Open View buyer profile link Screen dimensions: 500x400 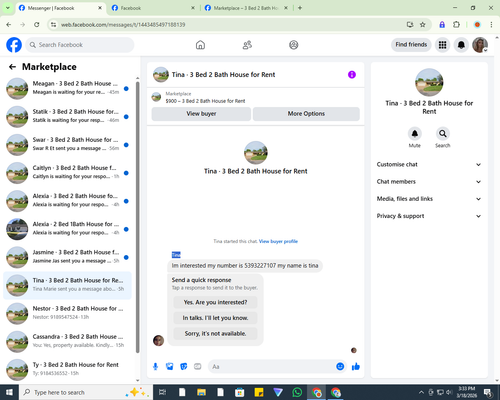(278, 241)
